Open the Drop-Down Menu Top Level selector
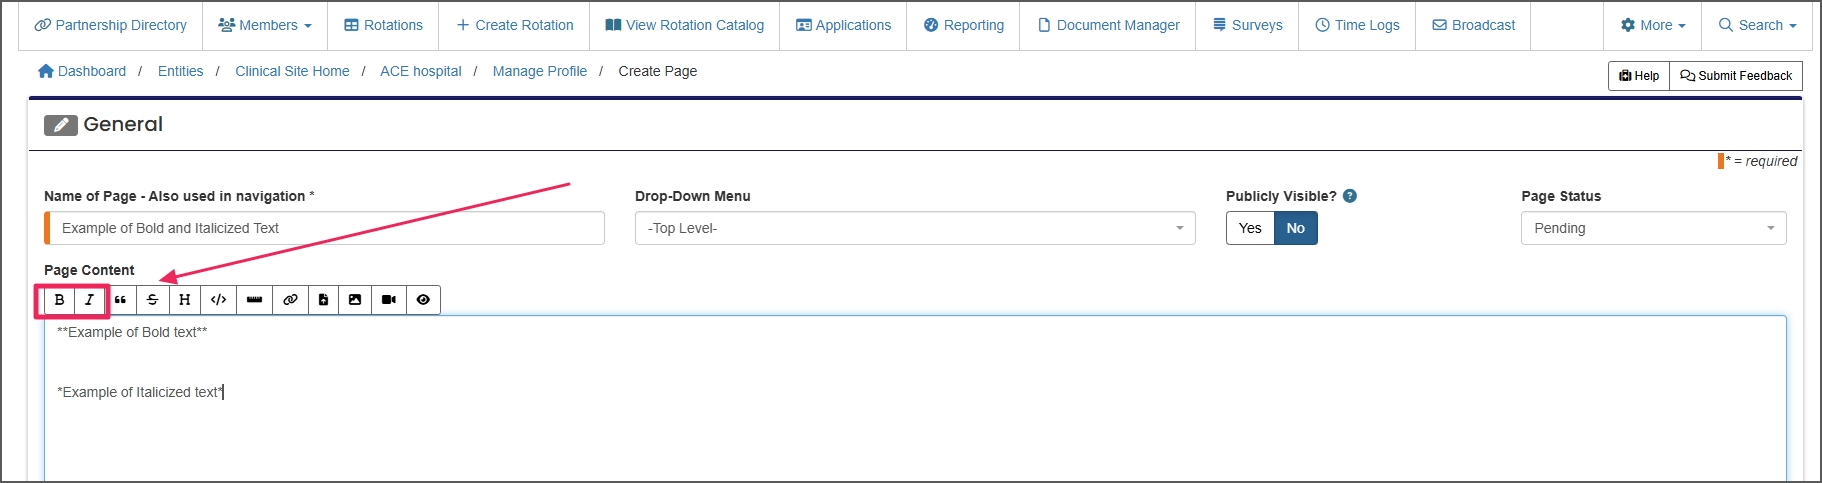Viewport: 1822px width, 483px height. 914,228
